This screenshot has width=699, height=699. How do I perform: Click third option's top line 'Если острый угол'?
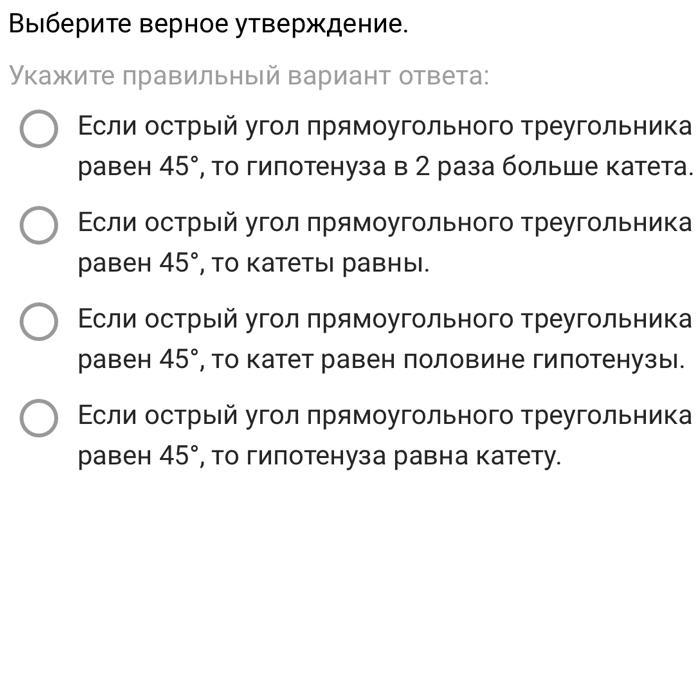pyautogui.click(x=189, y=320)
